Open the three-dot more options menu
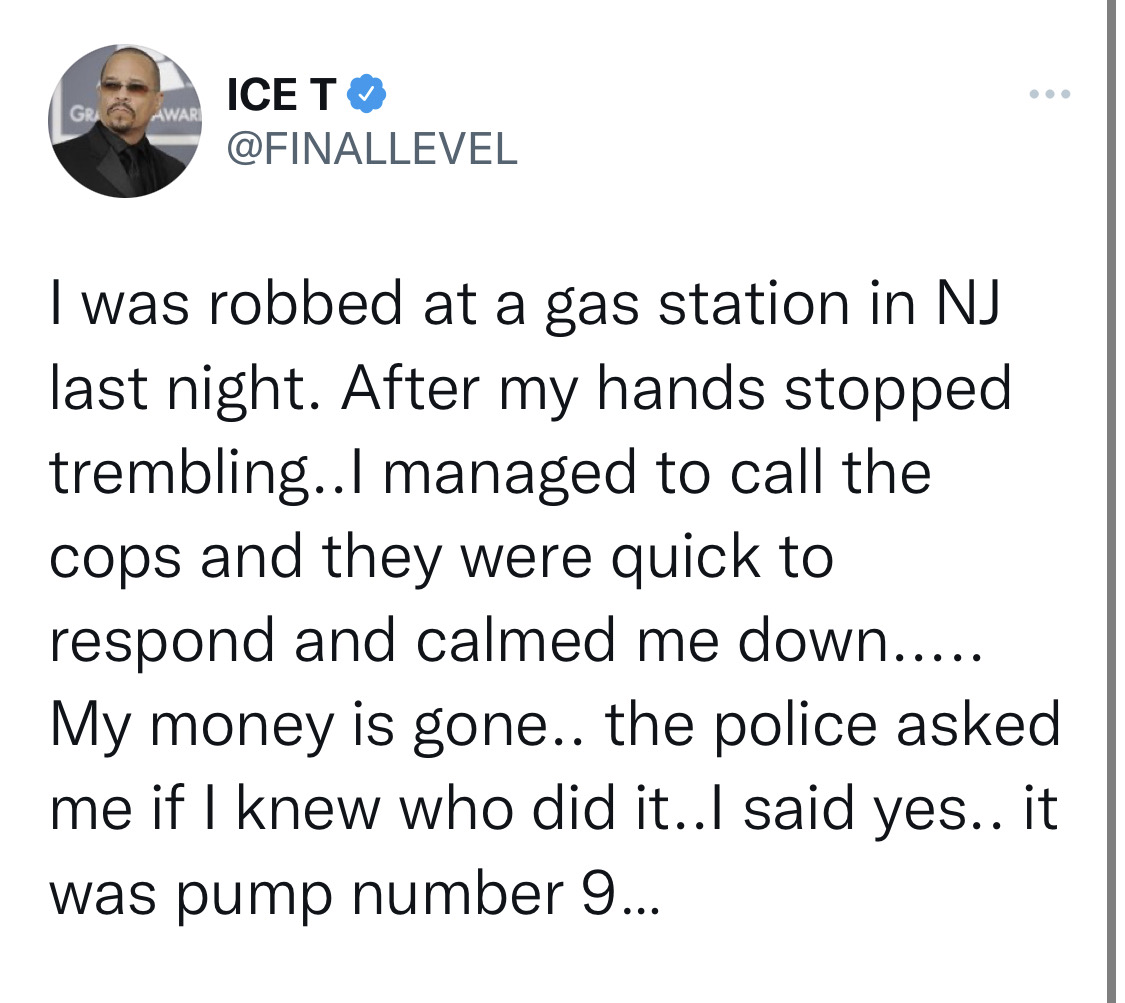Screen dimensions: 1125x1003 tap(1050, 94)
